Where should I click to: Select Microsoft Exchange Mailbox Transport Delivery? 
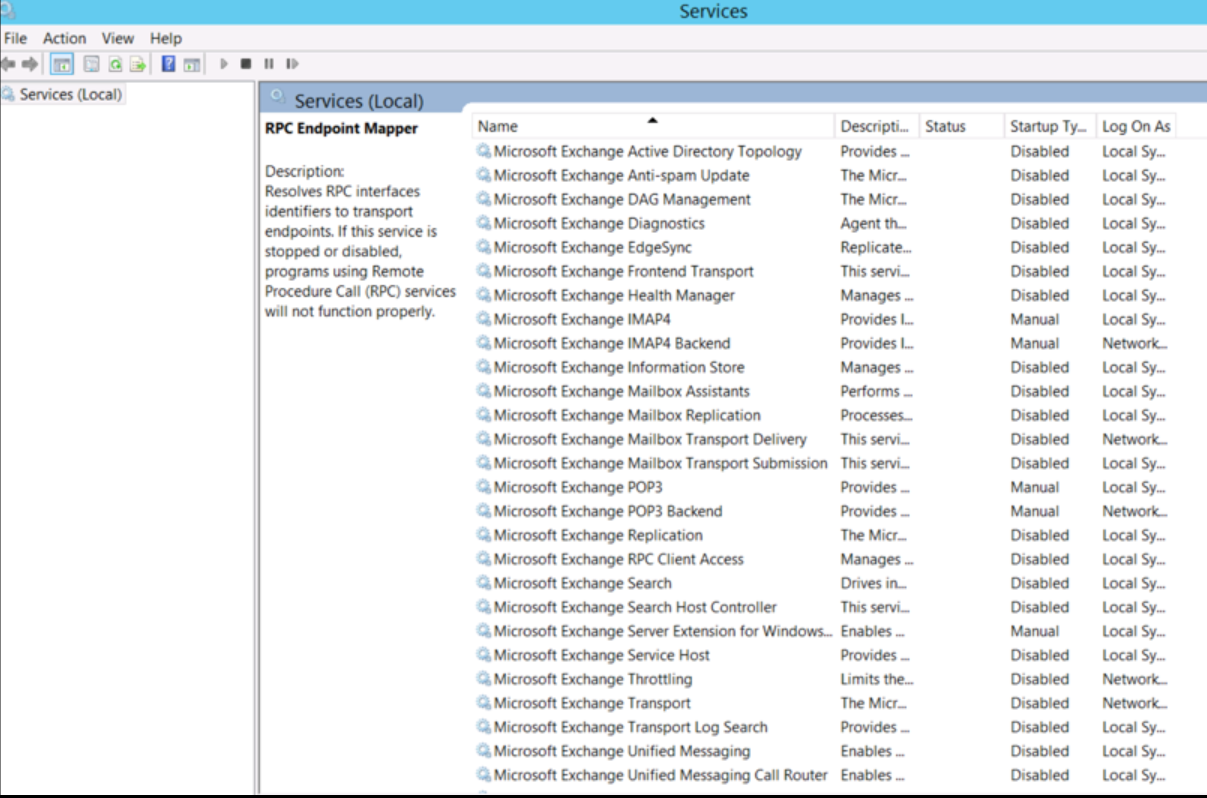click(650, 440)
